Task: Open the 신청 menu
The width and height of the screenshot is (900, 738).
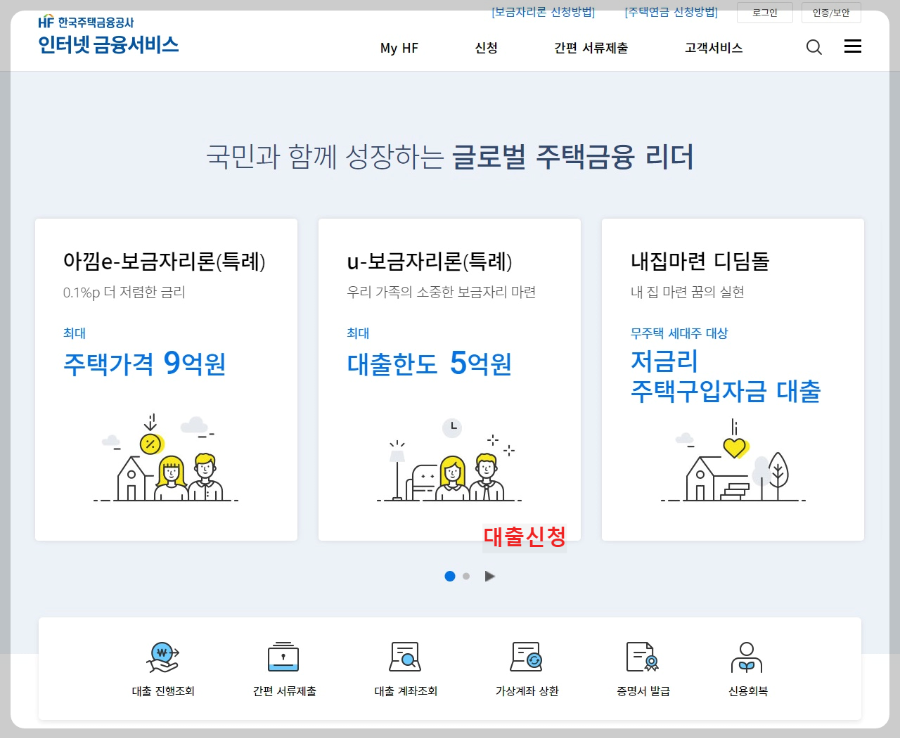Action: (x=486, y=47)
